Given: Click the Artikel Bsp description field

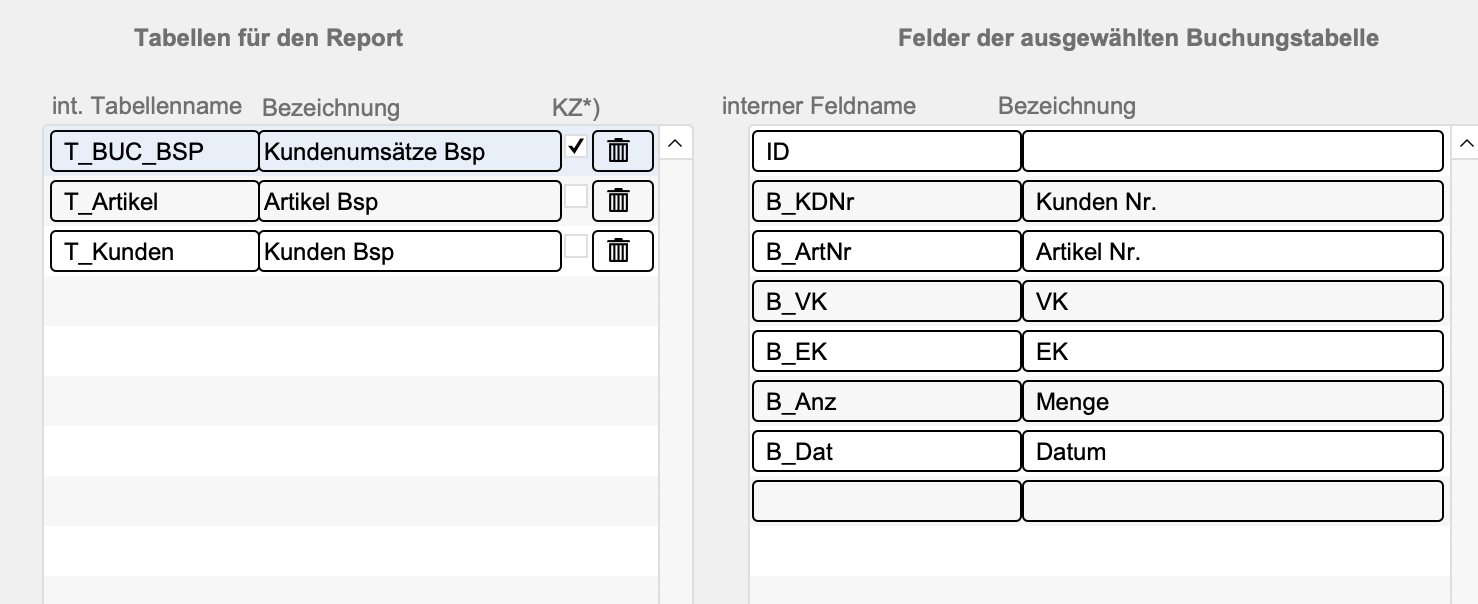Looking at the screenshot, I should coord(410,201).
